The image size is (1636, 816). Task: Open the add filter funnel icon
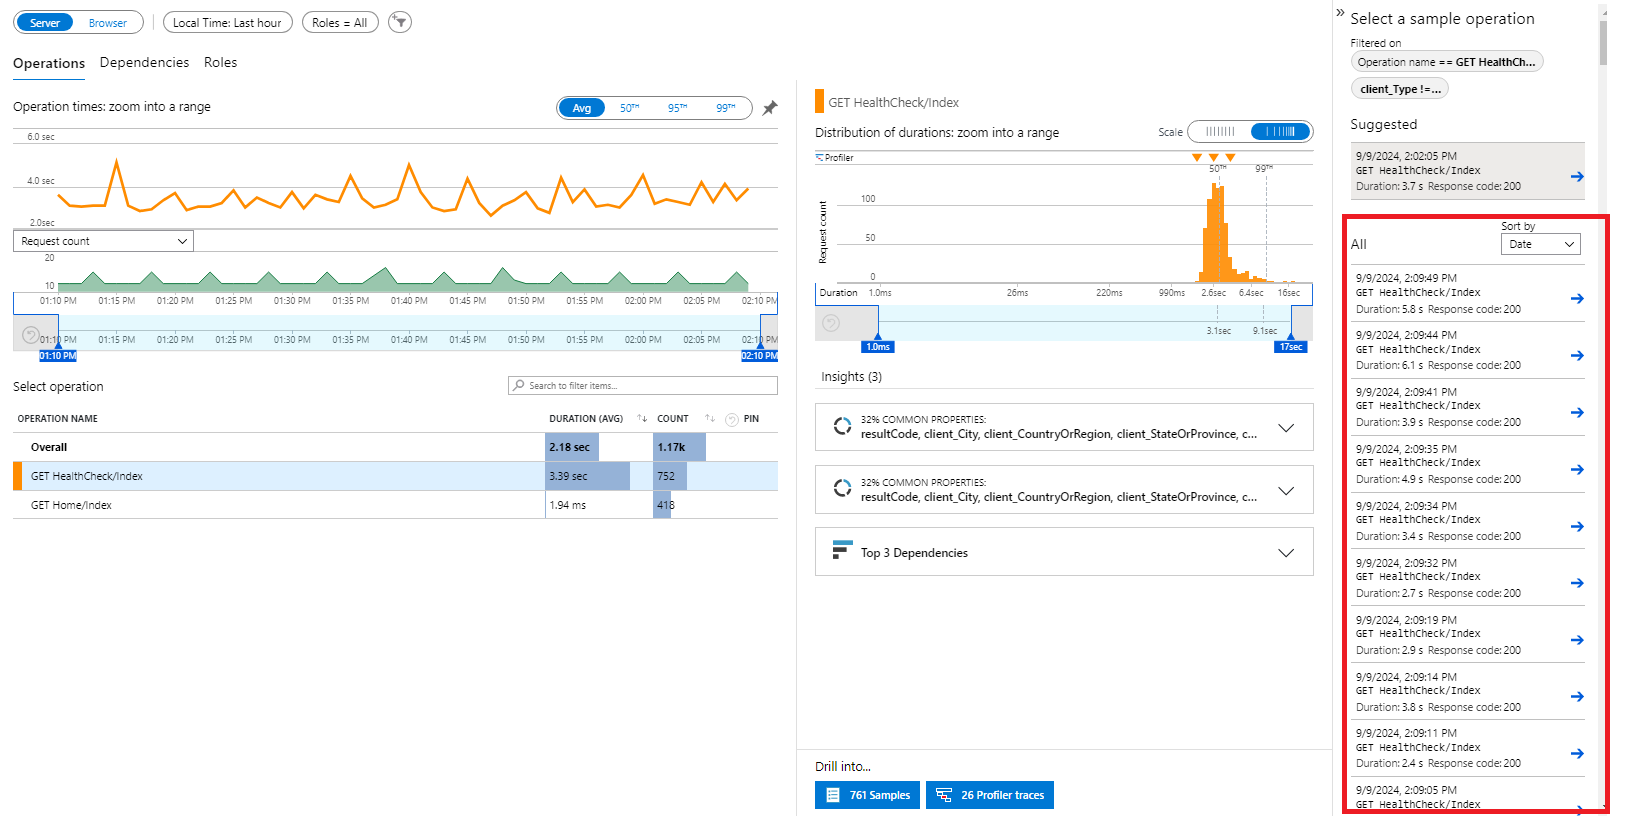tap(400, 22)
